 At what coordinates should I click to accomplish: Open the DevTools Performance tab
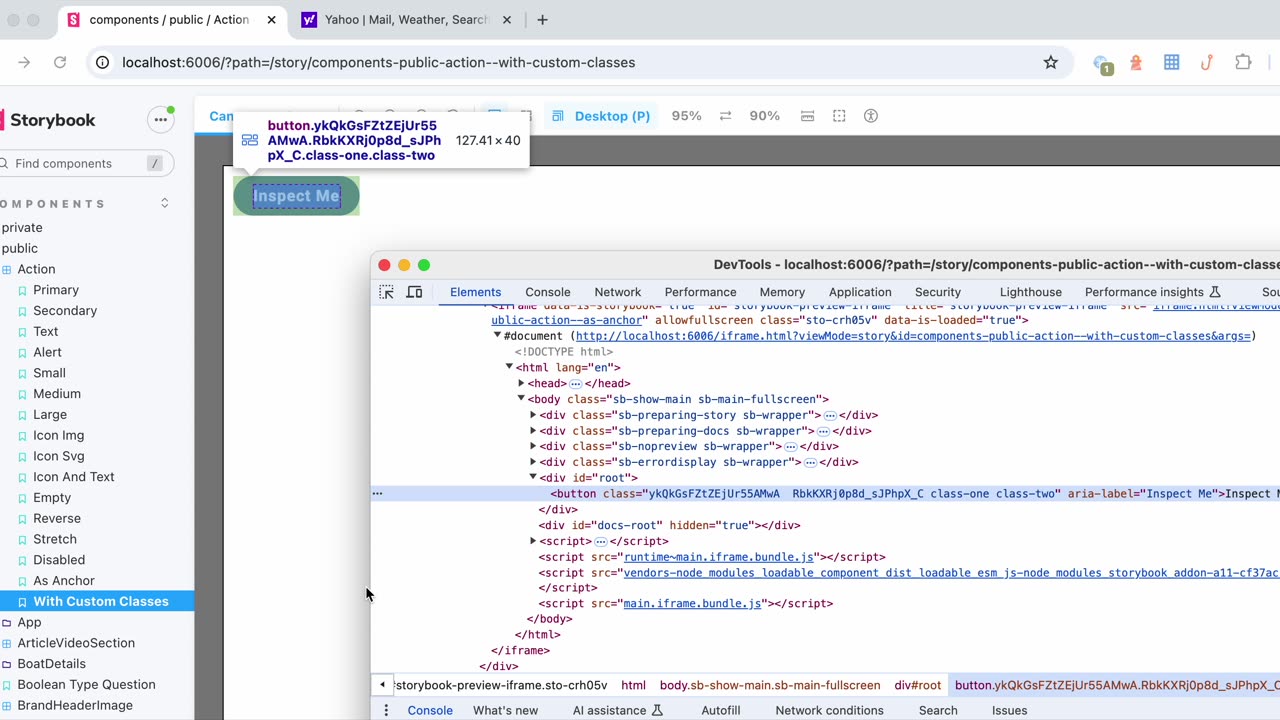(x=700, y=292)
